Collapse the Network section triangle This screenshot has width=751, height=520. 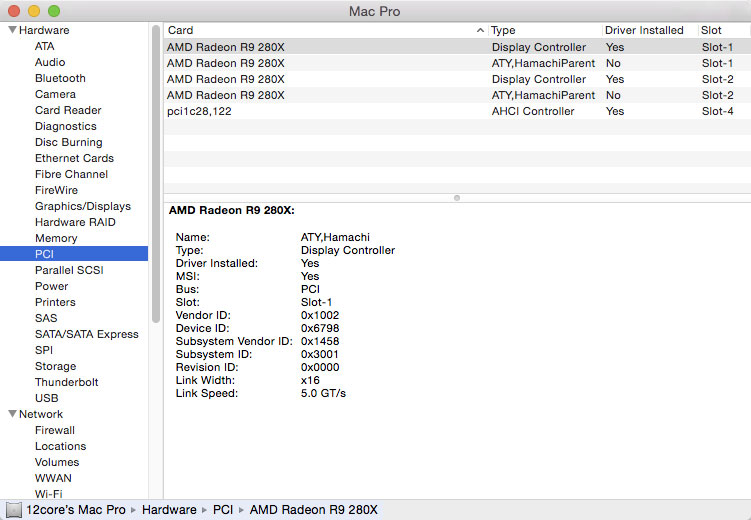tap(12, 414)
